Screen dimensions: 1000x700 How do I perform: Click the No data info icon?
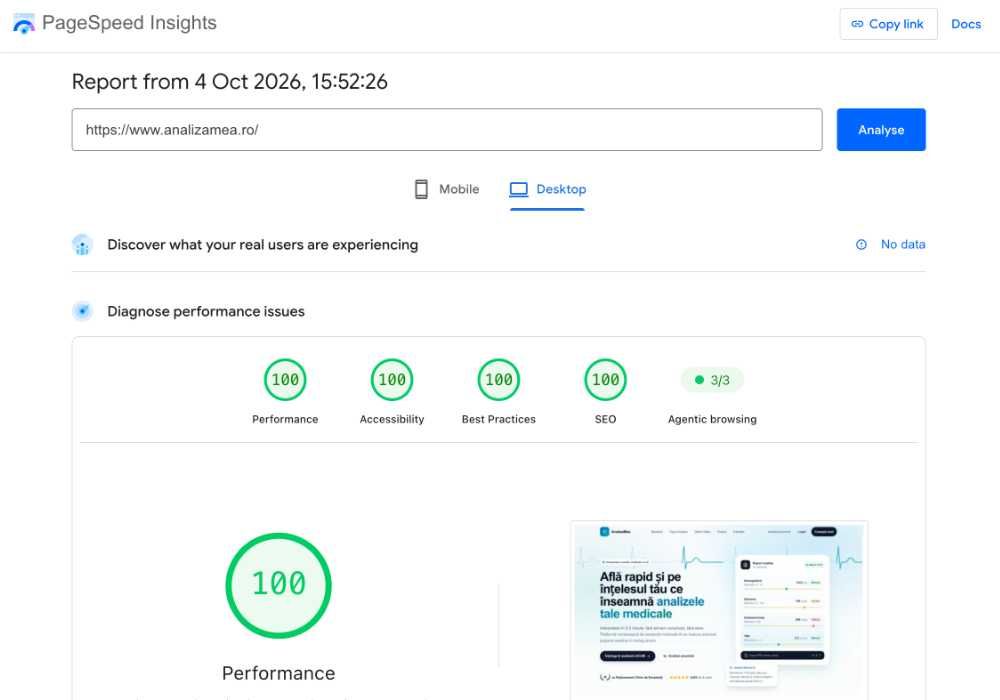[861, 244]
